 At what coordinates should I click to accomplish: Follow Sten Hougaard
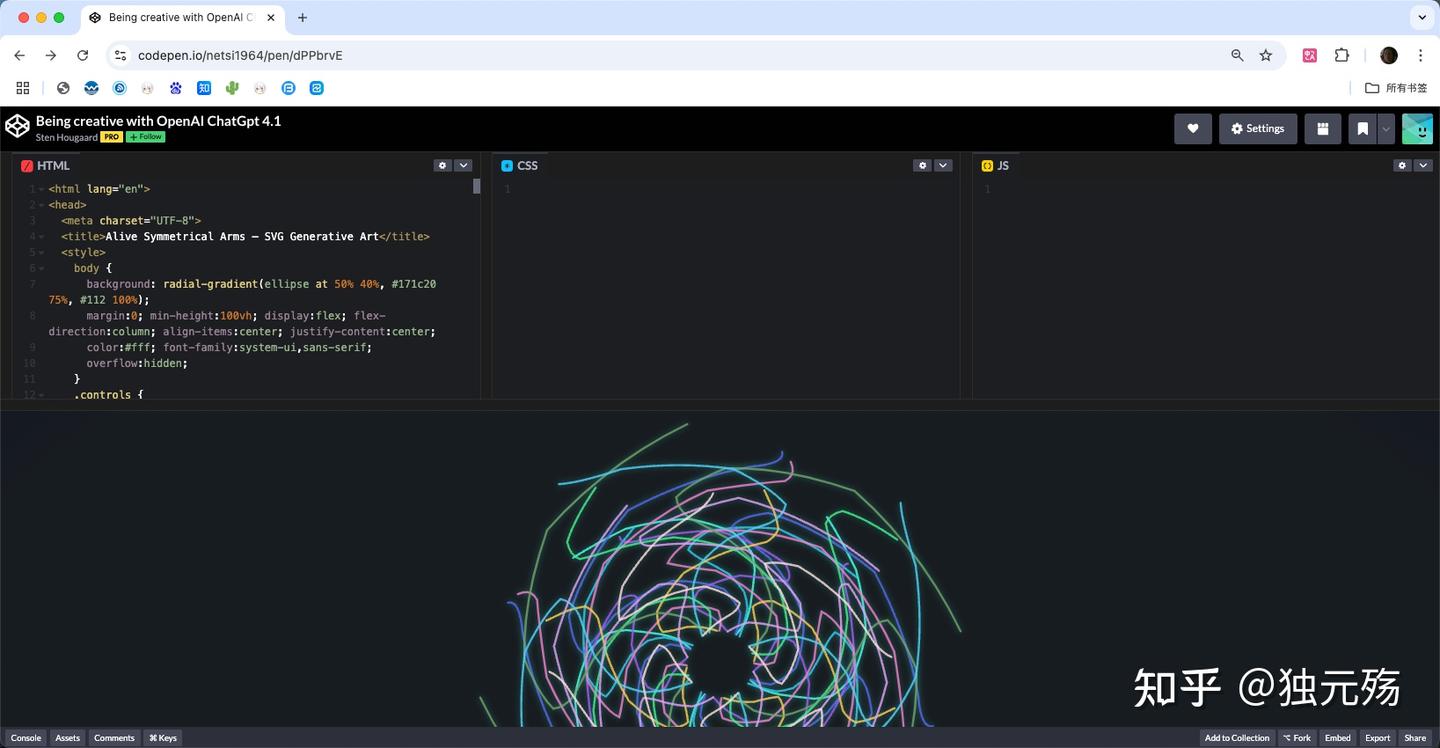(x=145, y=137)
